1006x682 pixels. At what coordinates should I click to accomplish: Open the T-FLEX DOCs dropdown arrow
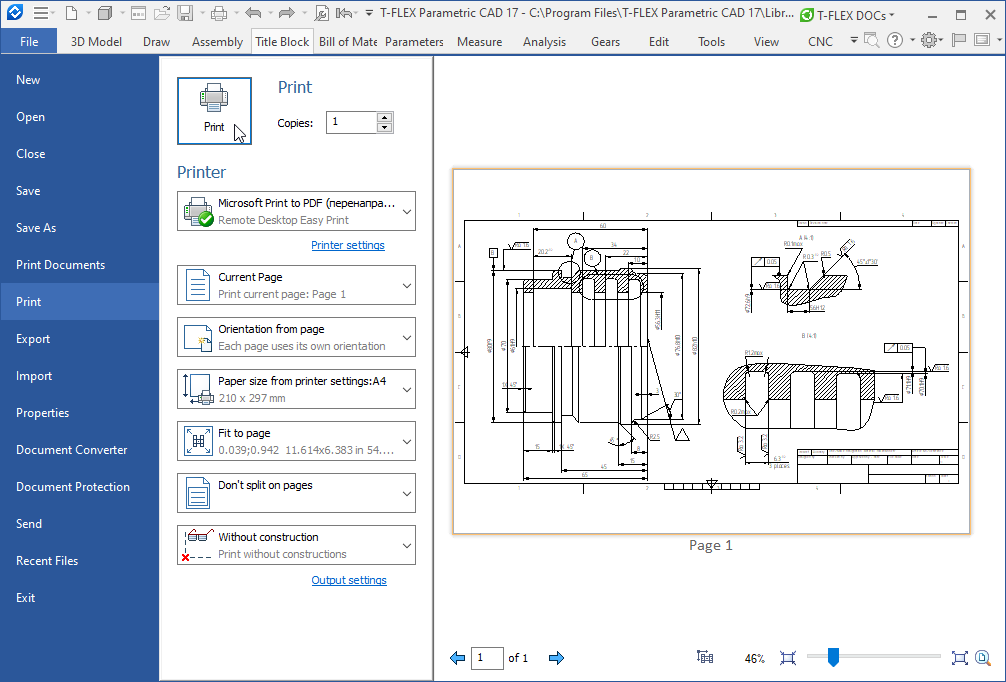pos(892,15)
